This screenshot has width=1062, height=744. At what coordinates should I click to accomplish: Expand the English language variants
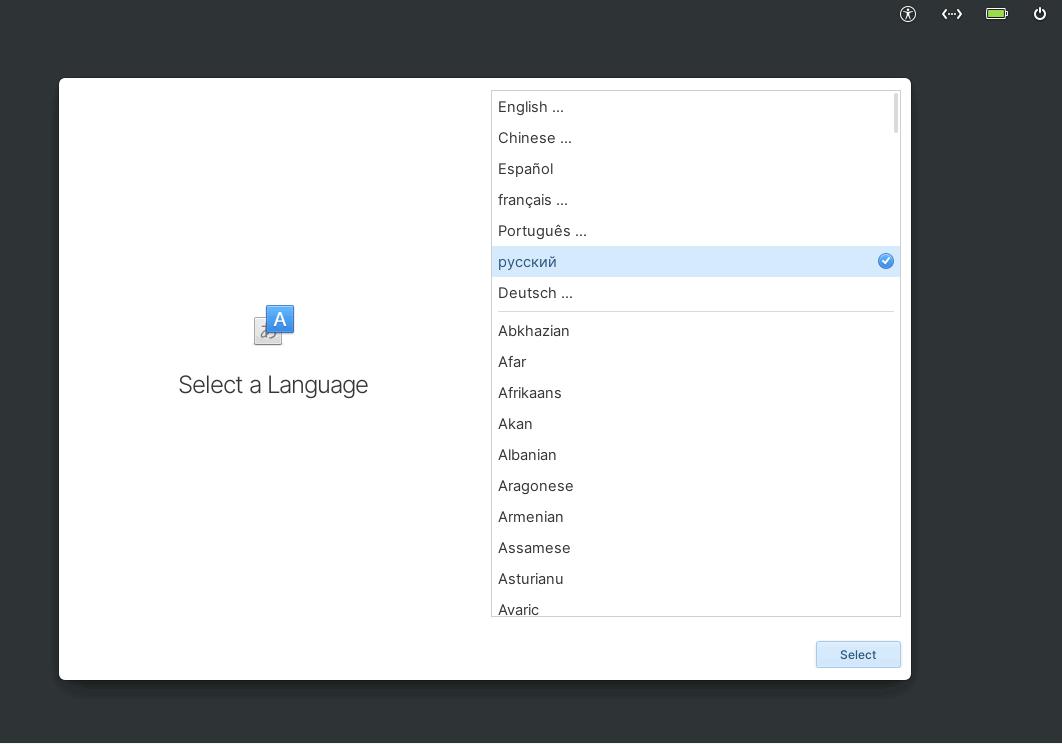531,107
